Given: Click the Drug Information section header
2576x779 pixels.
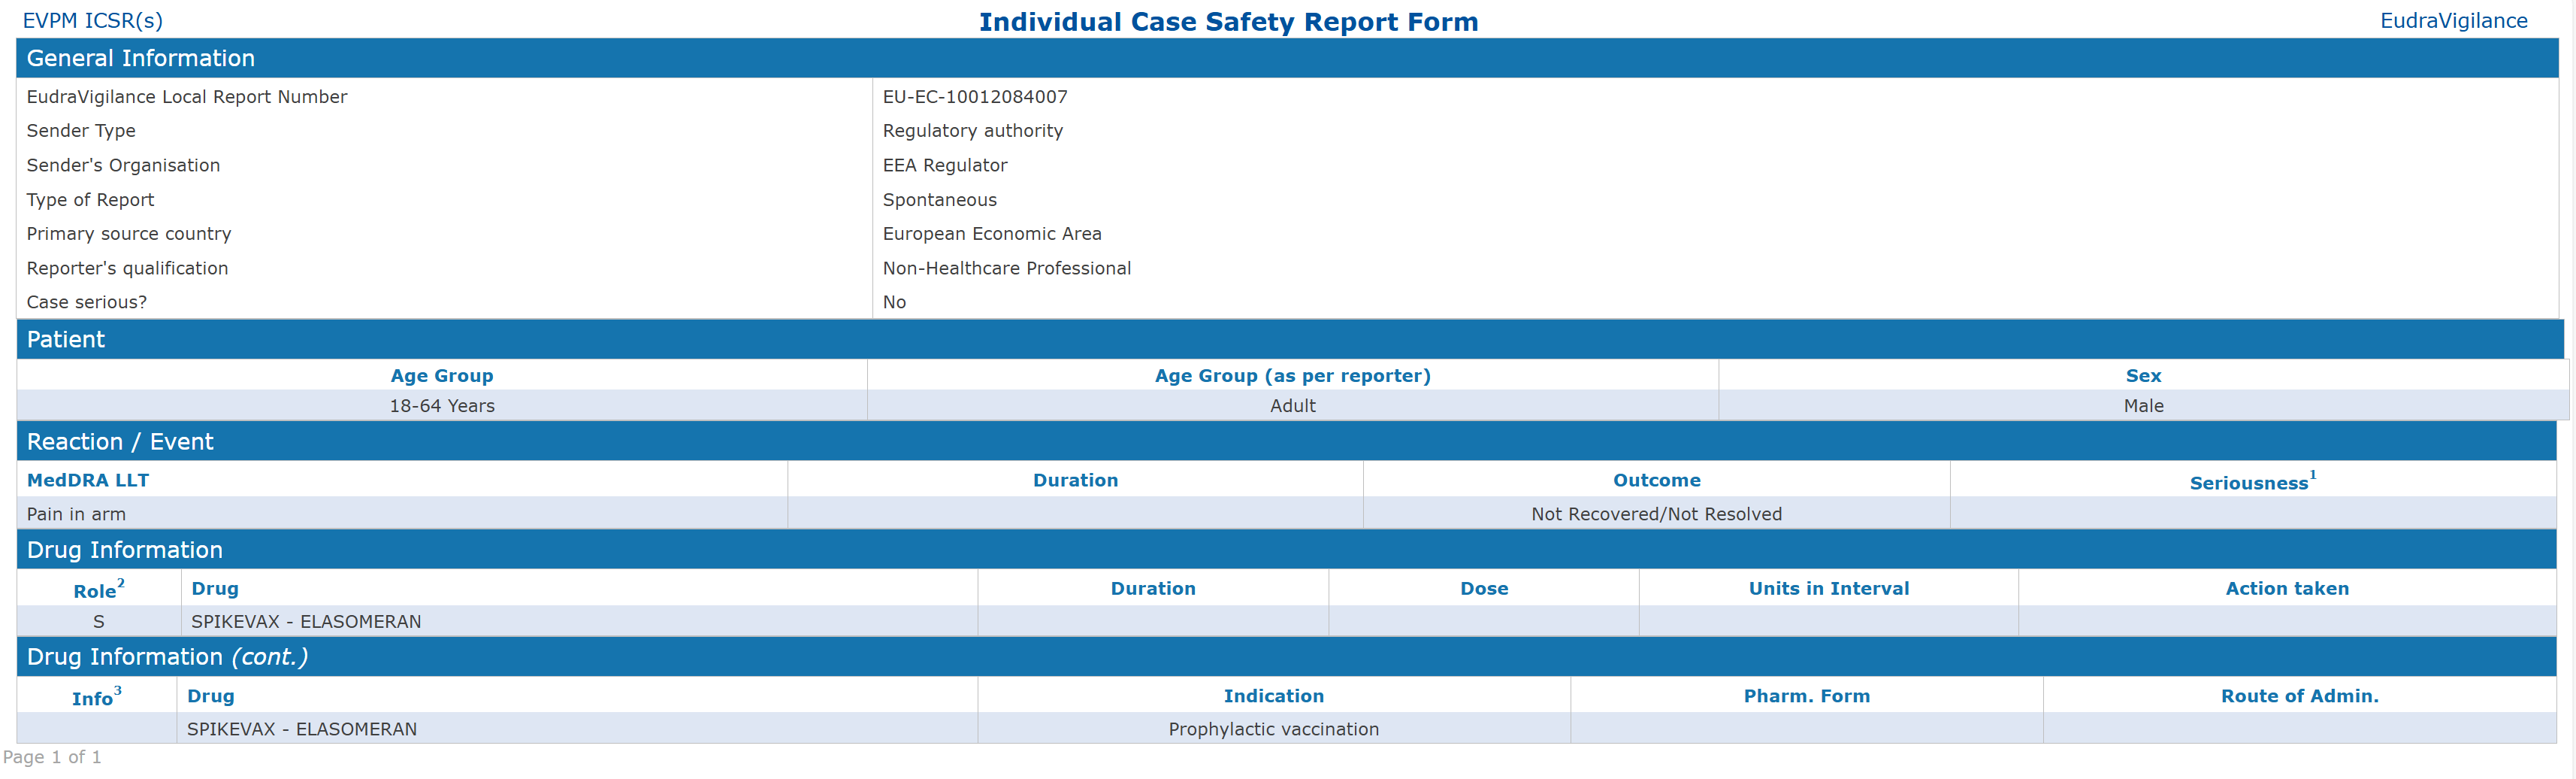Looking at the screenshot, I should coord(1287,550).
